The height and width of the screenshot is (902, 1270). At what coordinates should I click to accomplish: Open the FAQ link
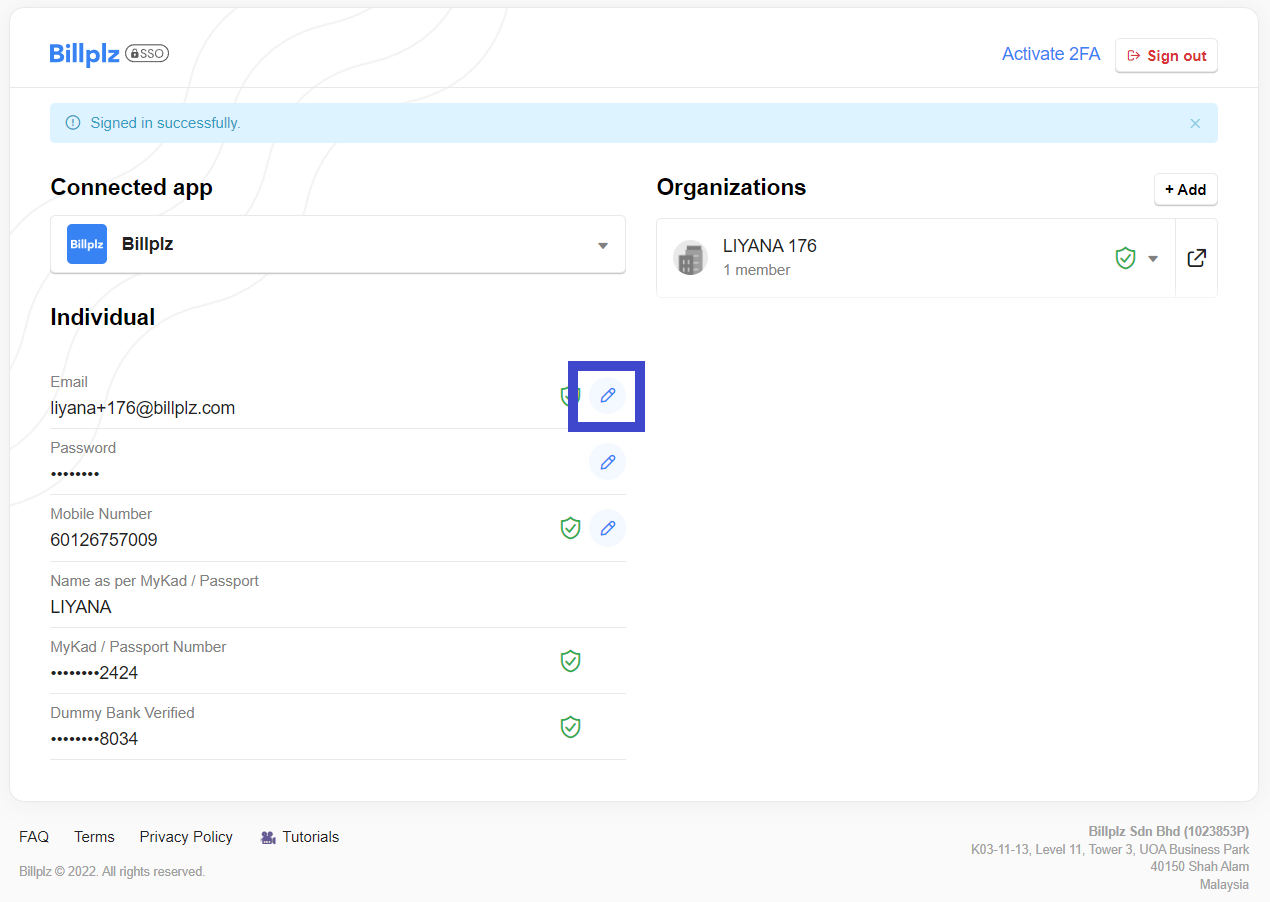coord(34,837)
